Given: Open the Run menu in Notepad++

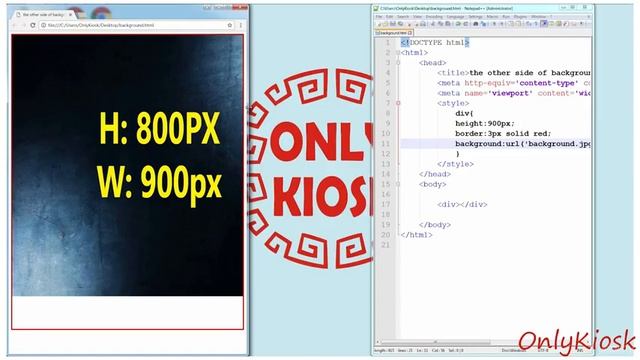Looking at the screenshot, I should (x=506, y=17).
